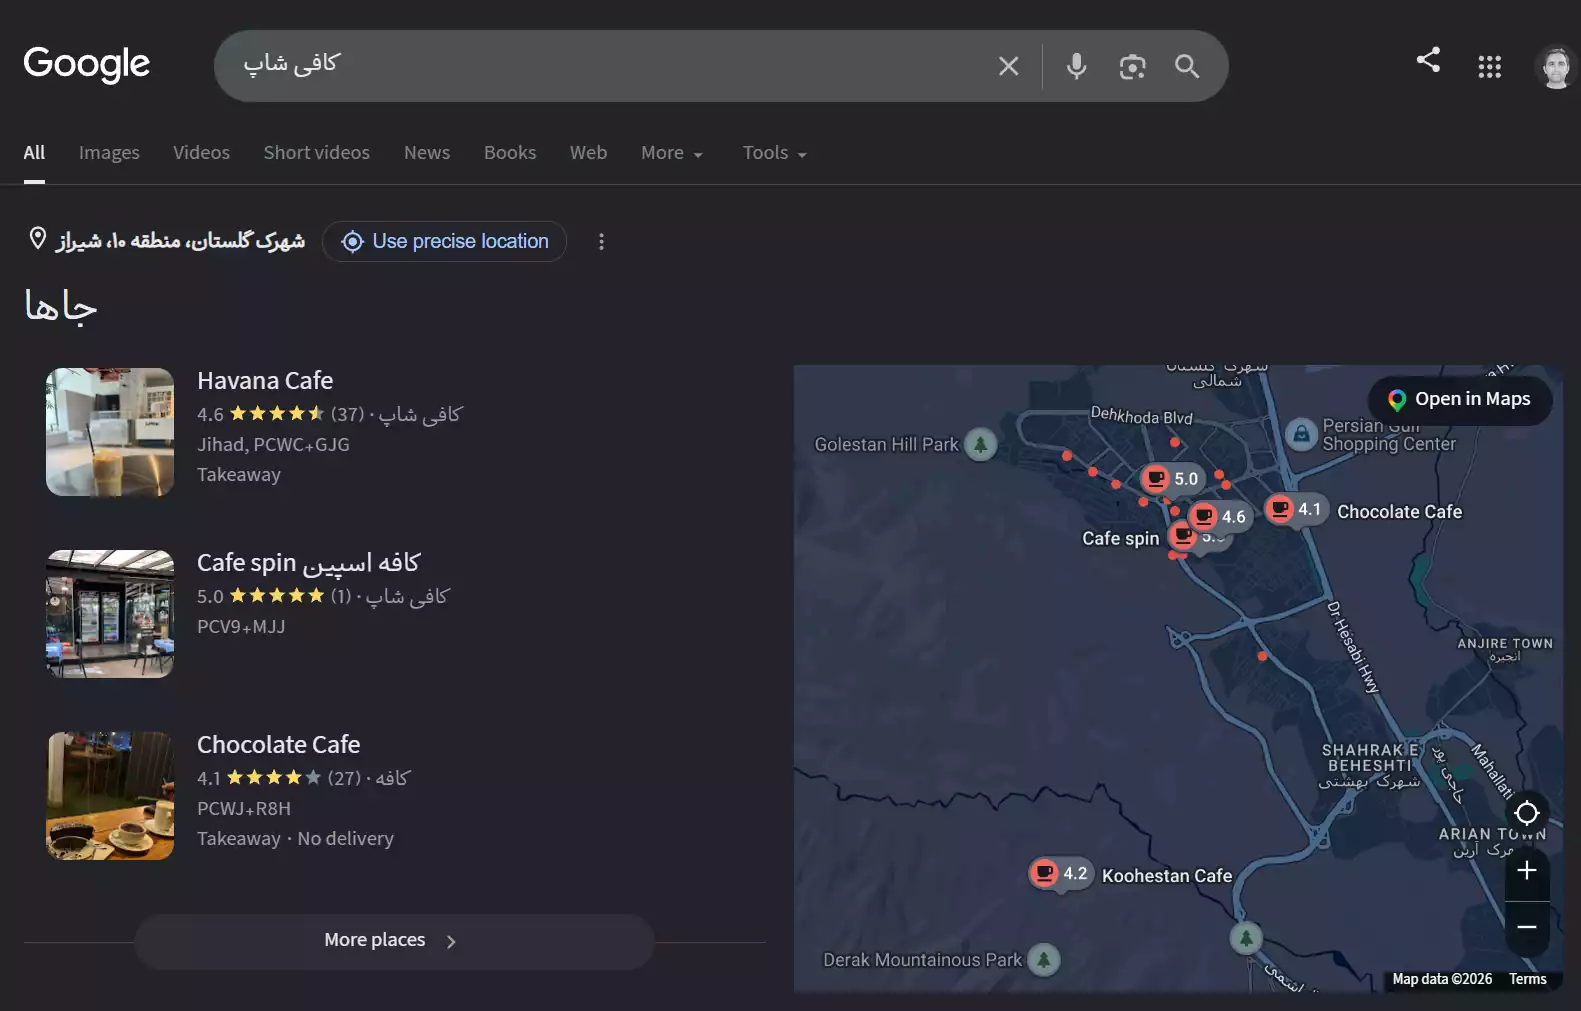Click the Takeaway · No delivery text

click(295, 838)
